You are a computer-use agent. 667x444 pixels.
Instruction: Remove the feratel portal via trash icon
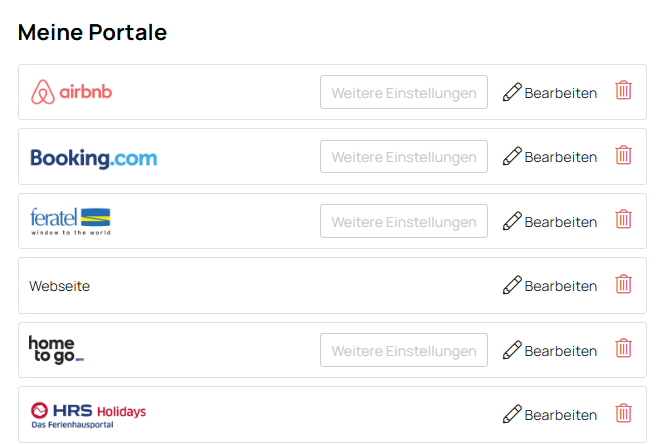pos(623,219)
